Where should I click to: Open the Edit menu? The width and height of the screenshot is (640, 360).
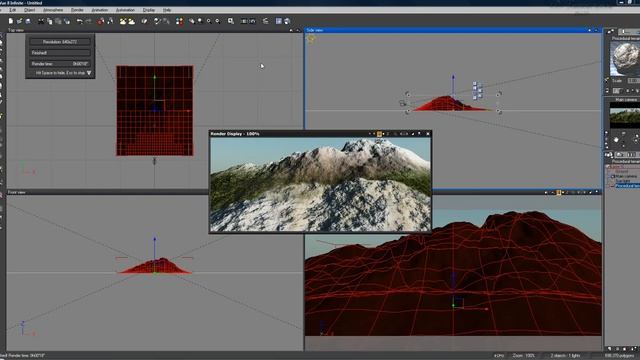(13, 10)
